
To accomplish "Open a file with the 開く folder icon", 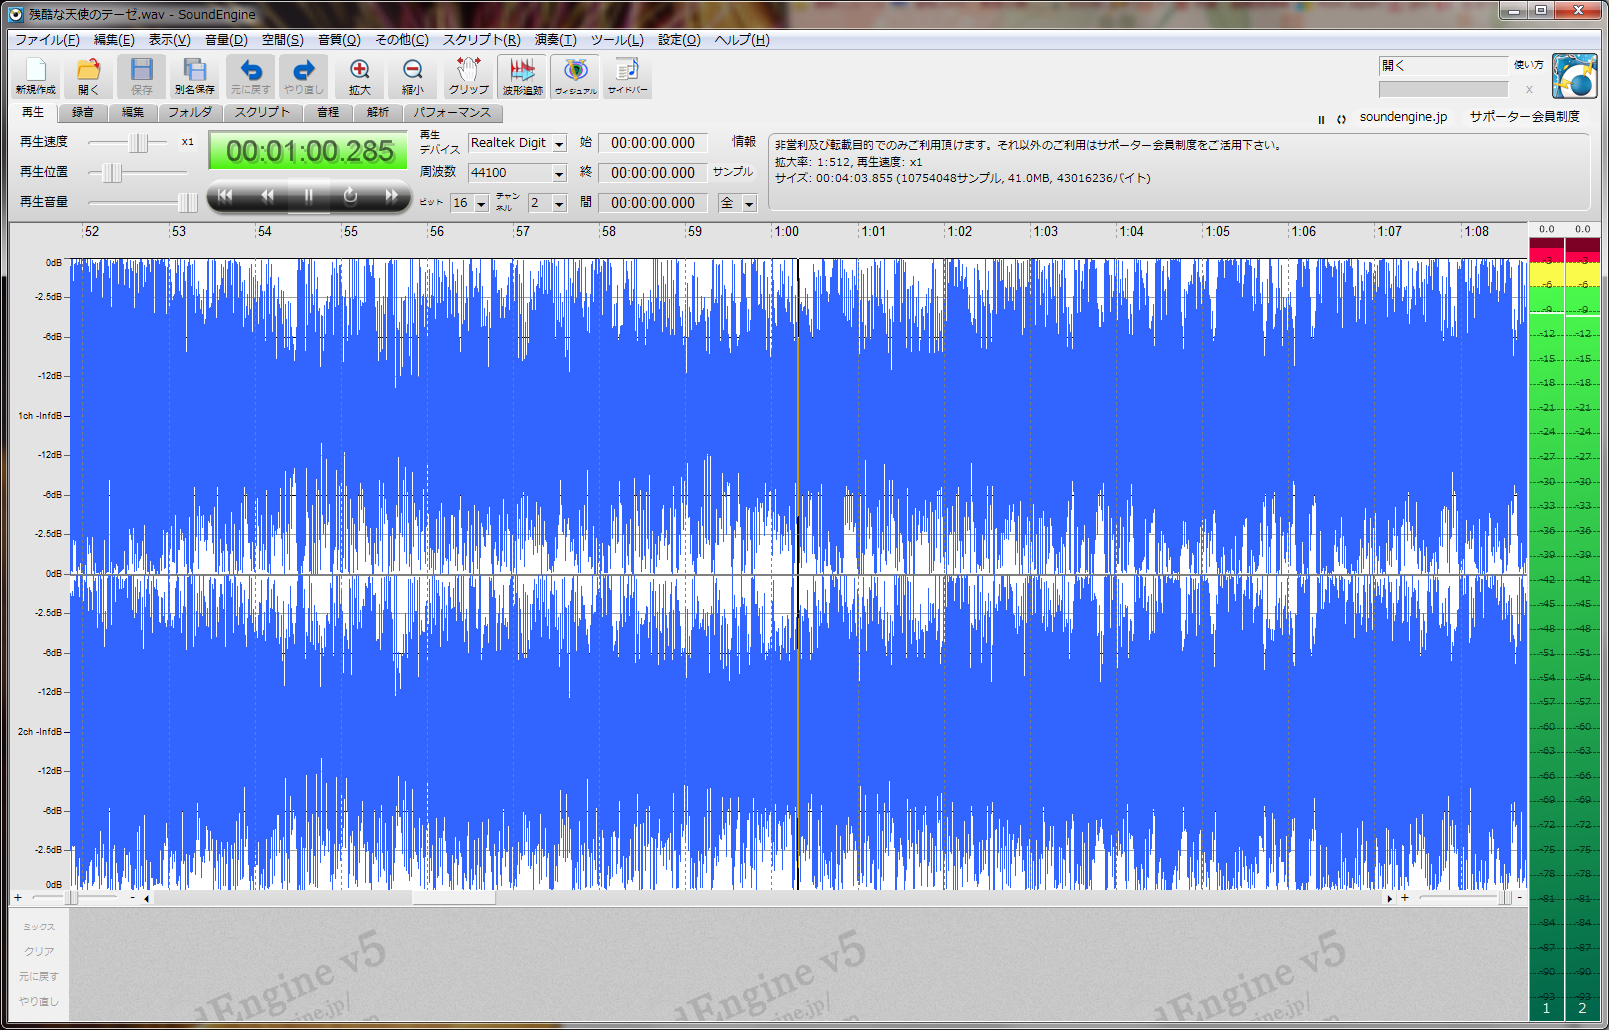I will coord(88,76).
